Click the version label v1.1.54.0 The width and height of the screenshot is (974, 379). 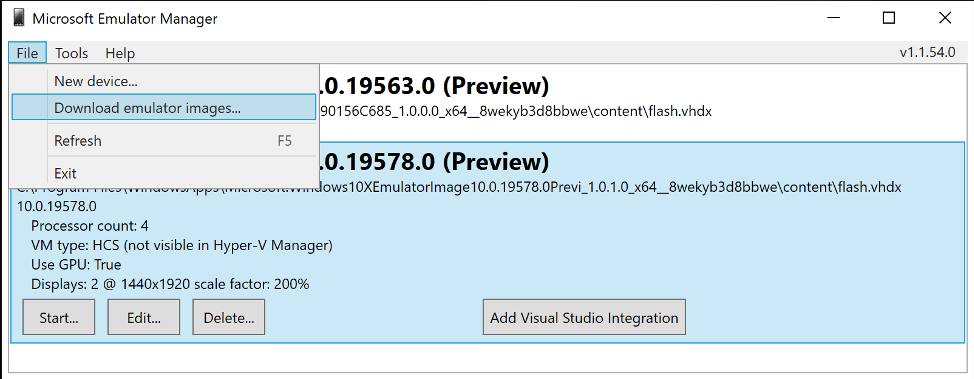pos(927,53)
